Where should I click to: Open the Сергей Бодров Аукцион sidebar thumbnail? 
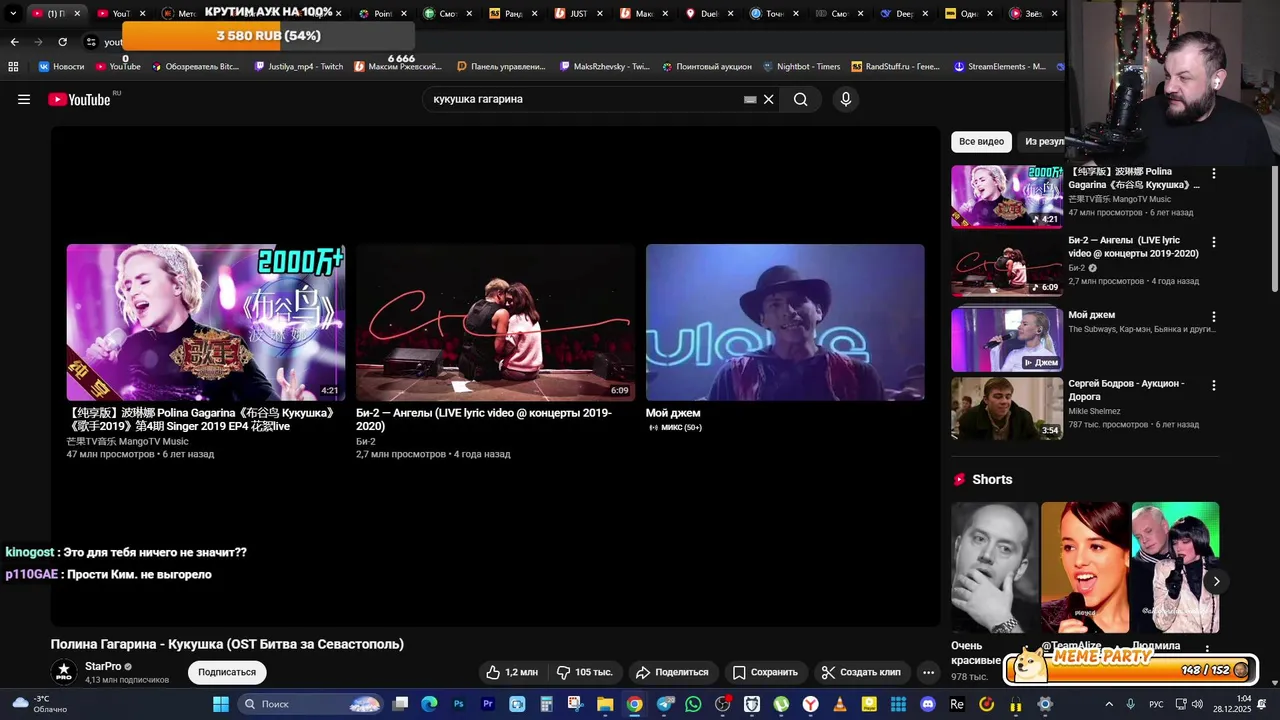point(1007,408)
